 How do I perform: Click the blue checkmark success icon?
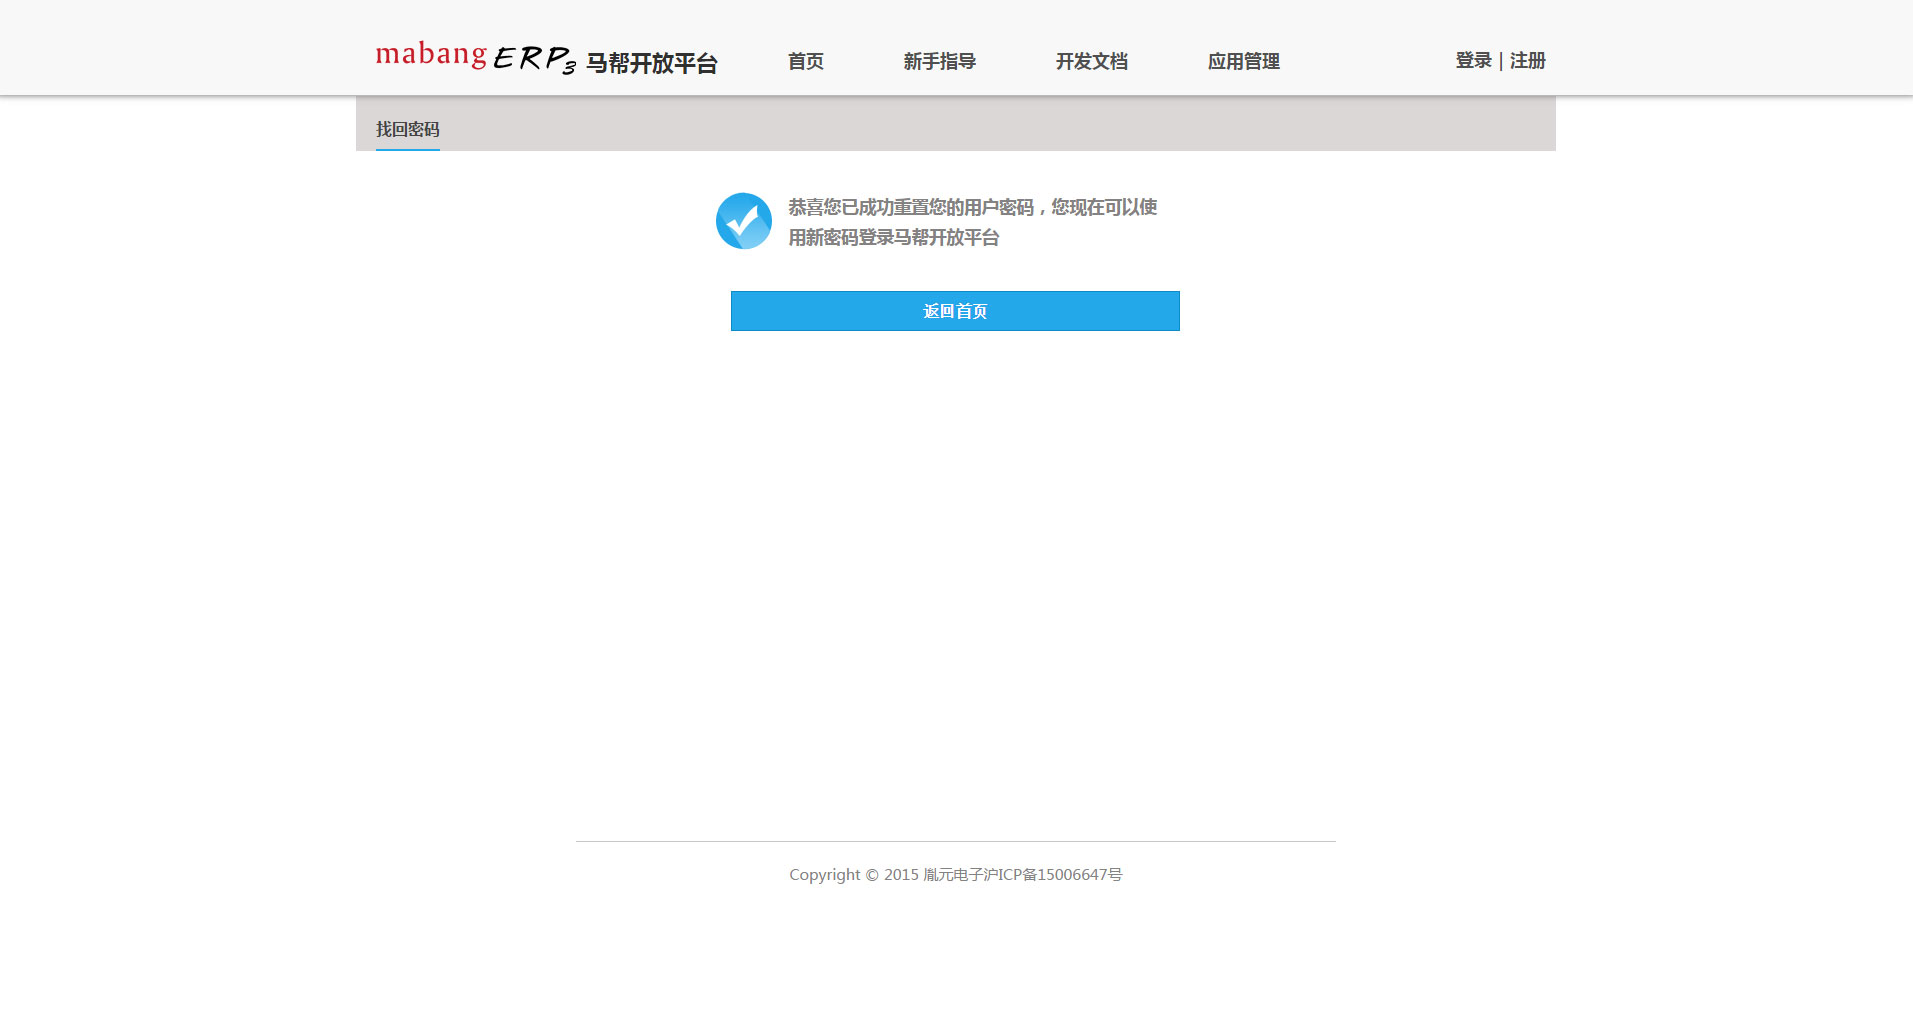click(743, 221)
